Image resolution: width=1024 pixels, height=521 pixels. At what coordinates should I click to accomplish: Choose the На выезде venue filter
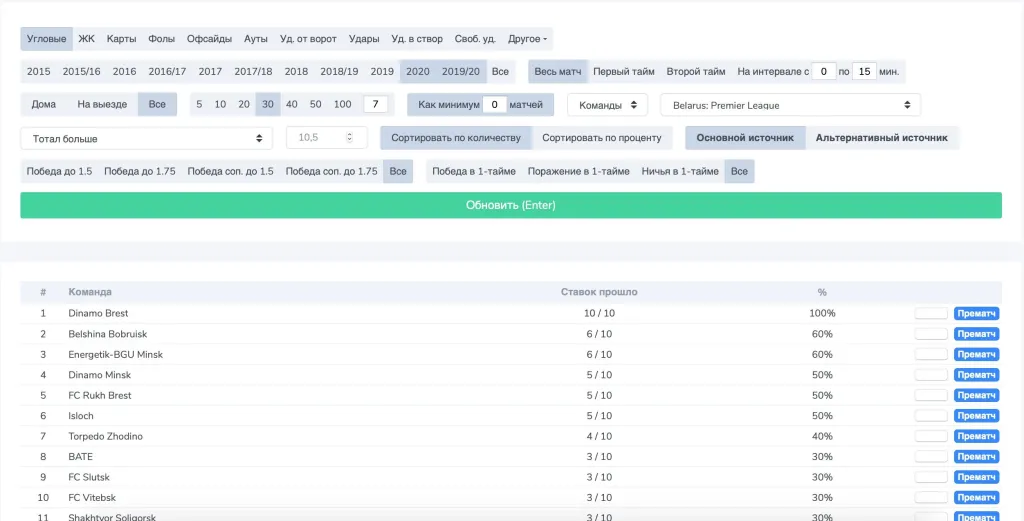pos(102,104)
